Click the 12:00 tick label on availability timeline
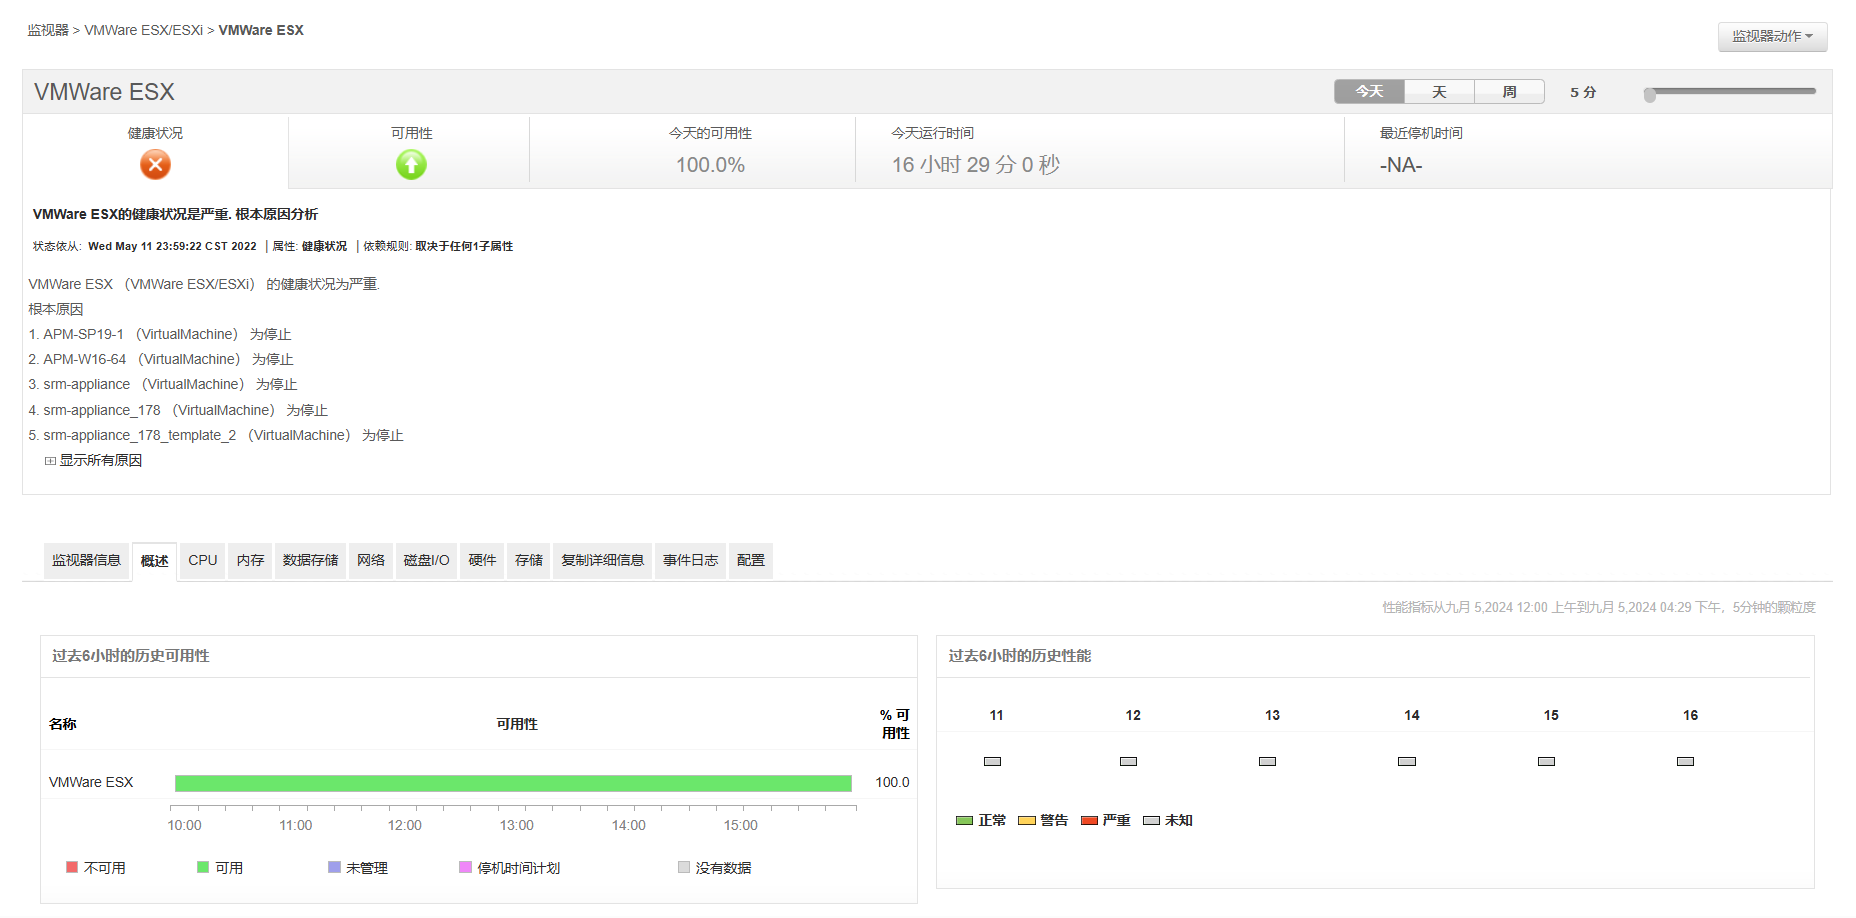The image size is (1856, 918). coord(405,825)
